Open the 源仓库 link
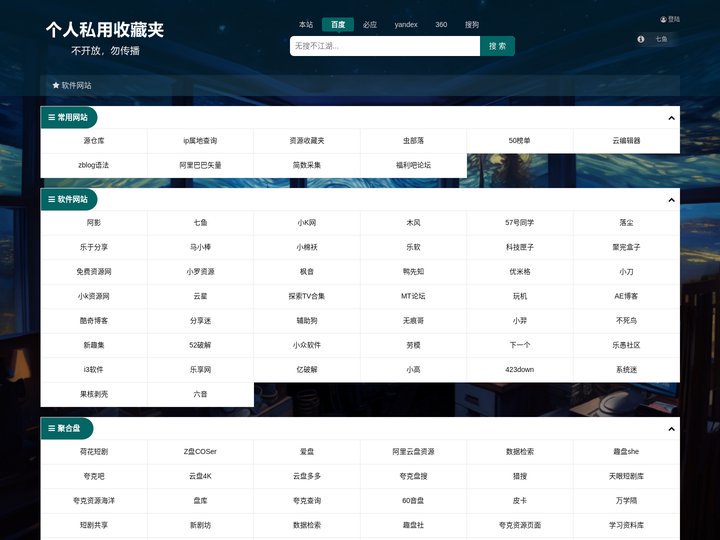The image size is (720, 540). (x=94, y=141)
